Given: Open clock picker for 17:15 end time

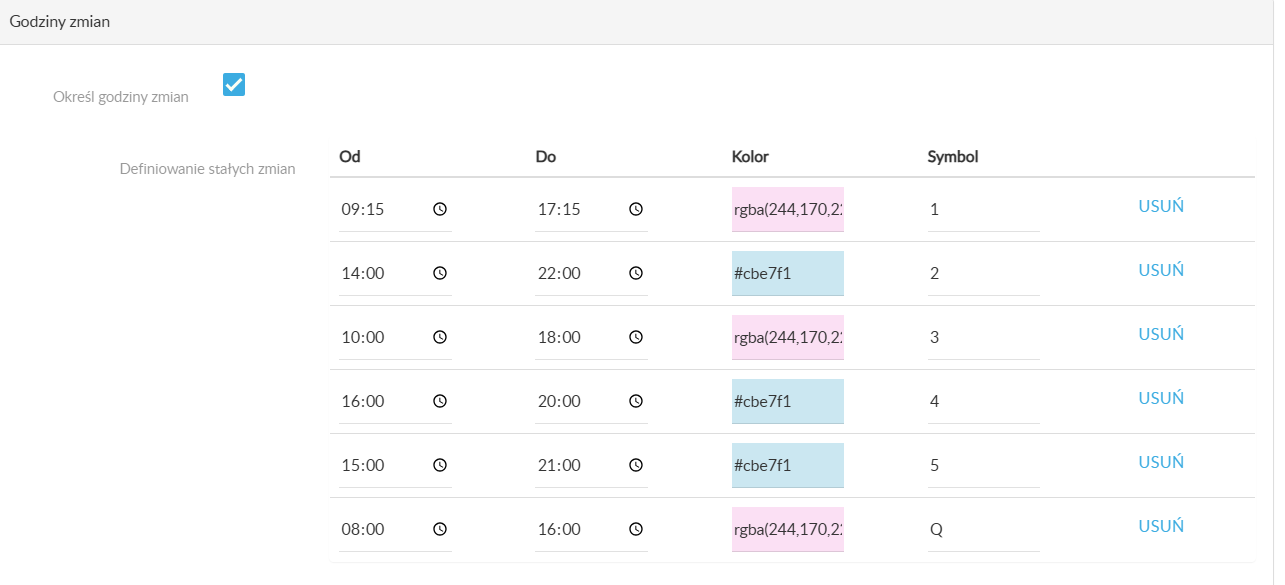Looking at the screenshot, I should click(635, 210).
